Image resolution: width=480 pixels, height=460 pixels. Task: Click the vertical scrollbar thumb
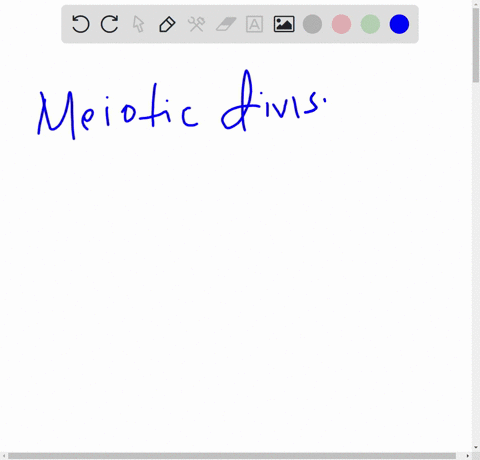(476, 45)
